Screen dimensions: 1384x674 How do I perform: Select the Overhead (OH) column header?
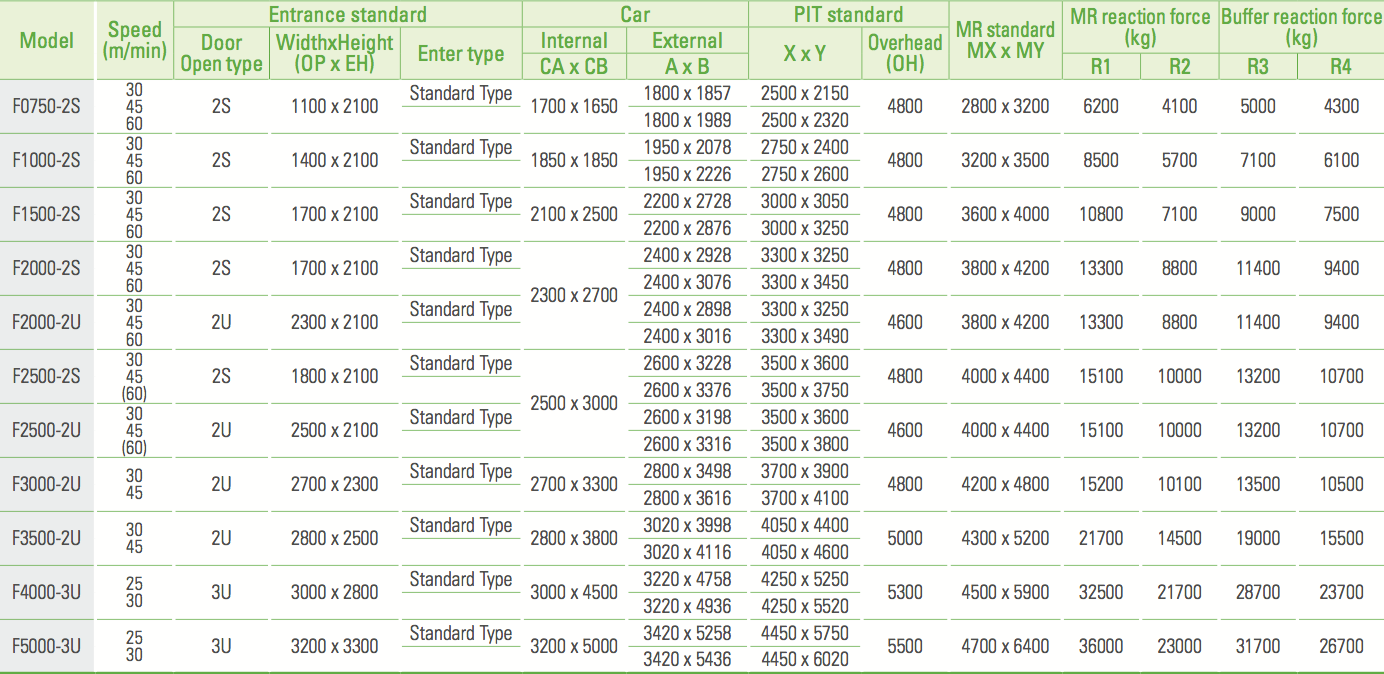pyautogui.click(x=904, y=54)
